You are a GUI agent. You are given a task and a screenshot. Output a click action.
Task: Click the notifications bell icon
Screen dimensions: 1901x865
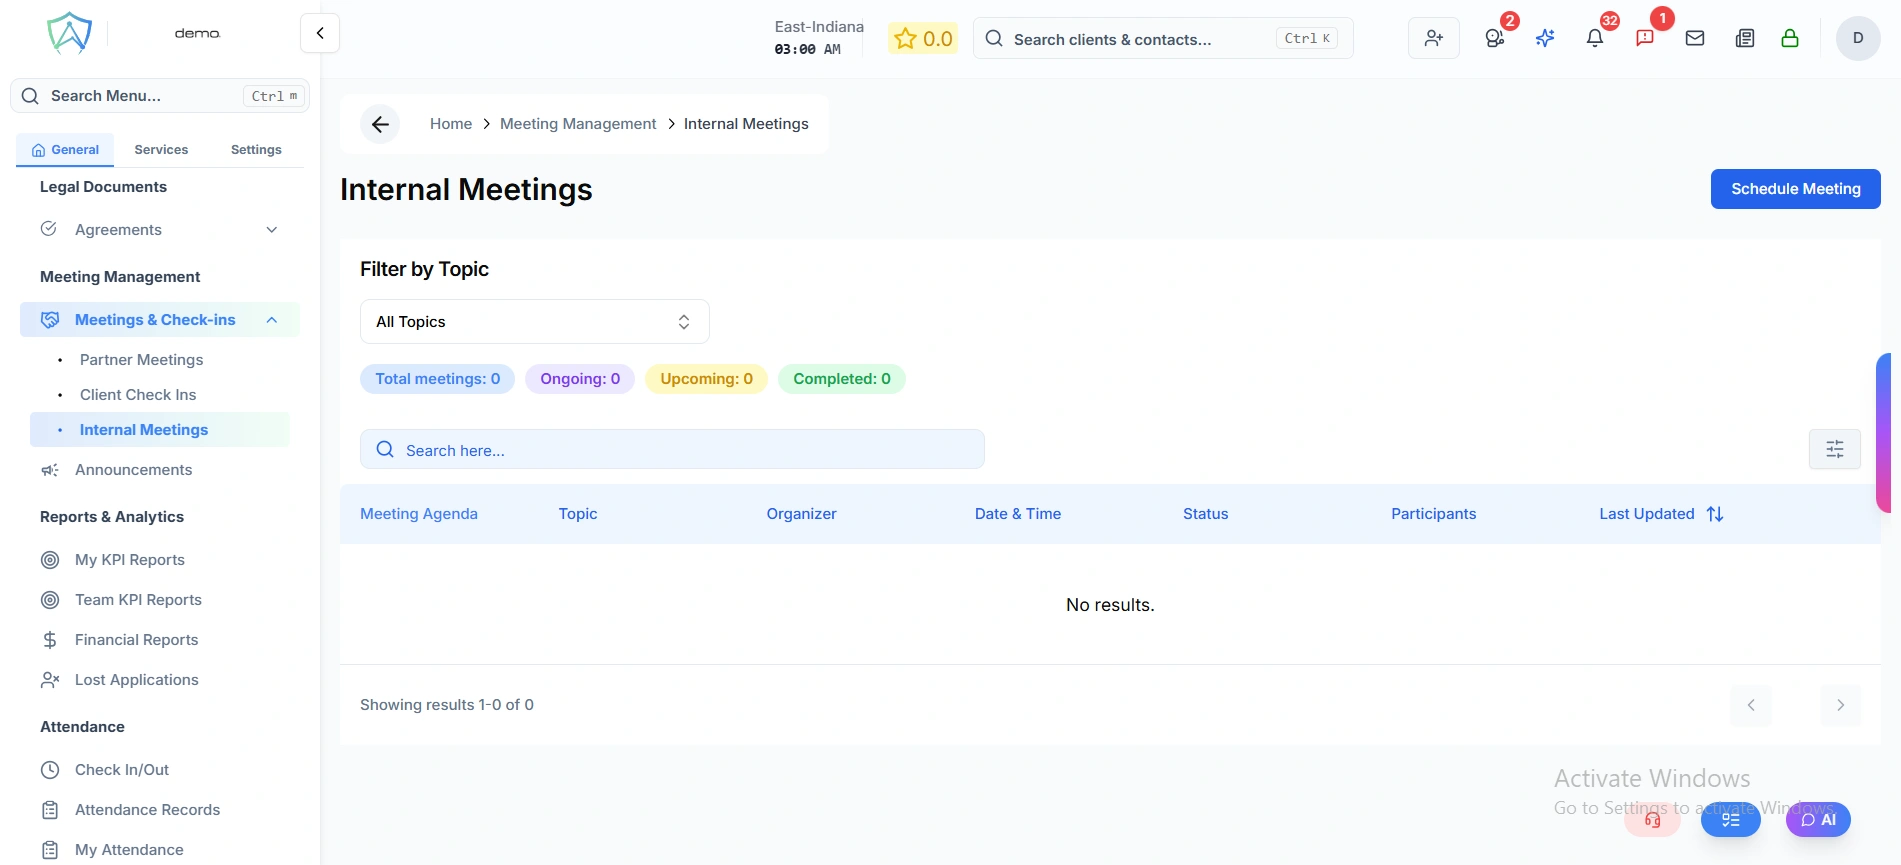(1594, 38)
